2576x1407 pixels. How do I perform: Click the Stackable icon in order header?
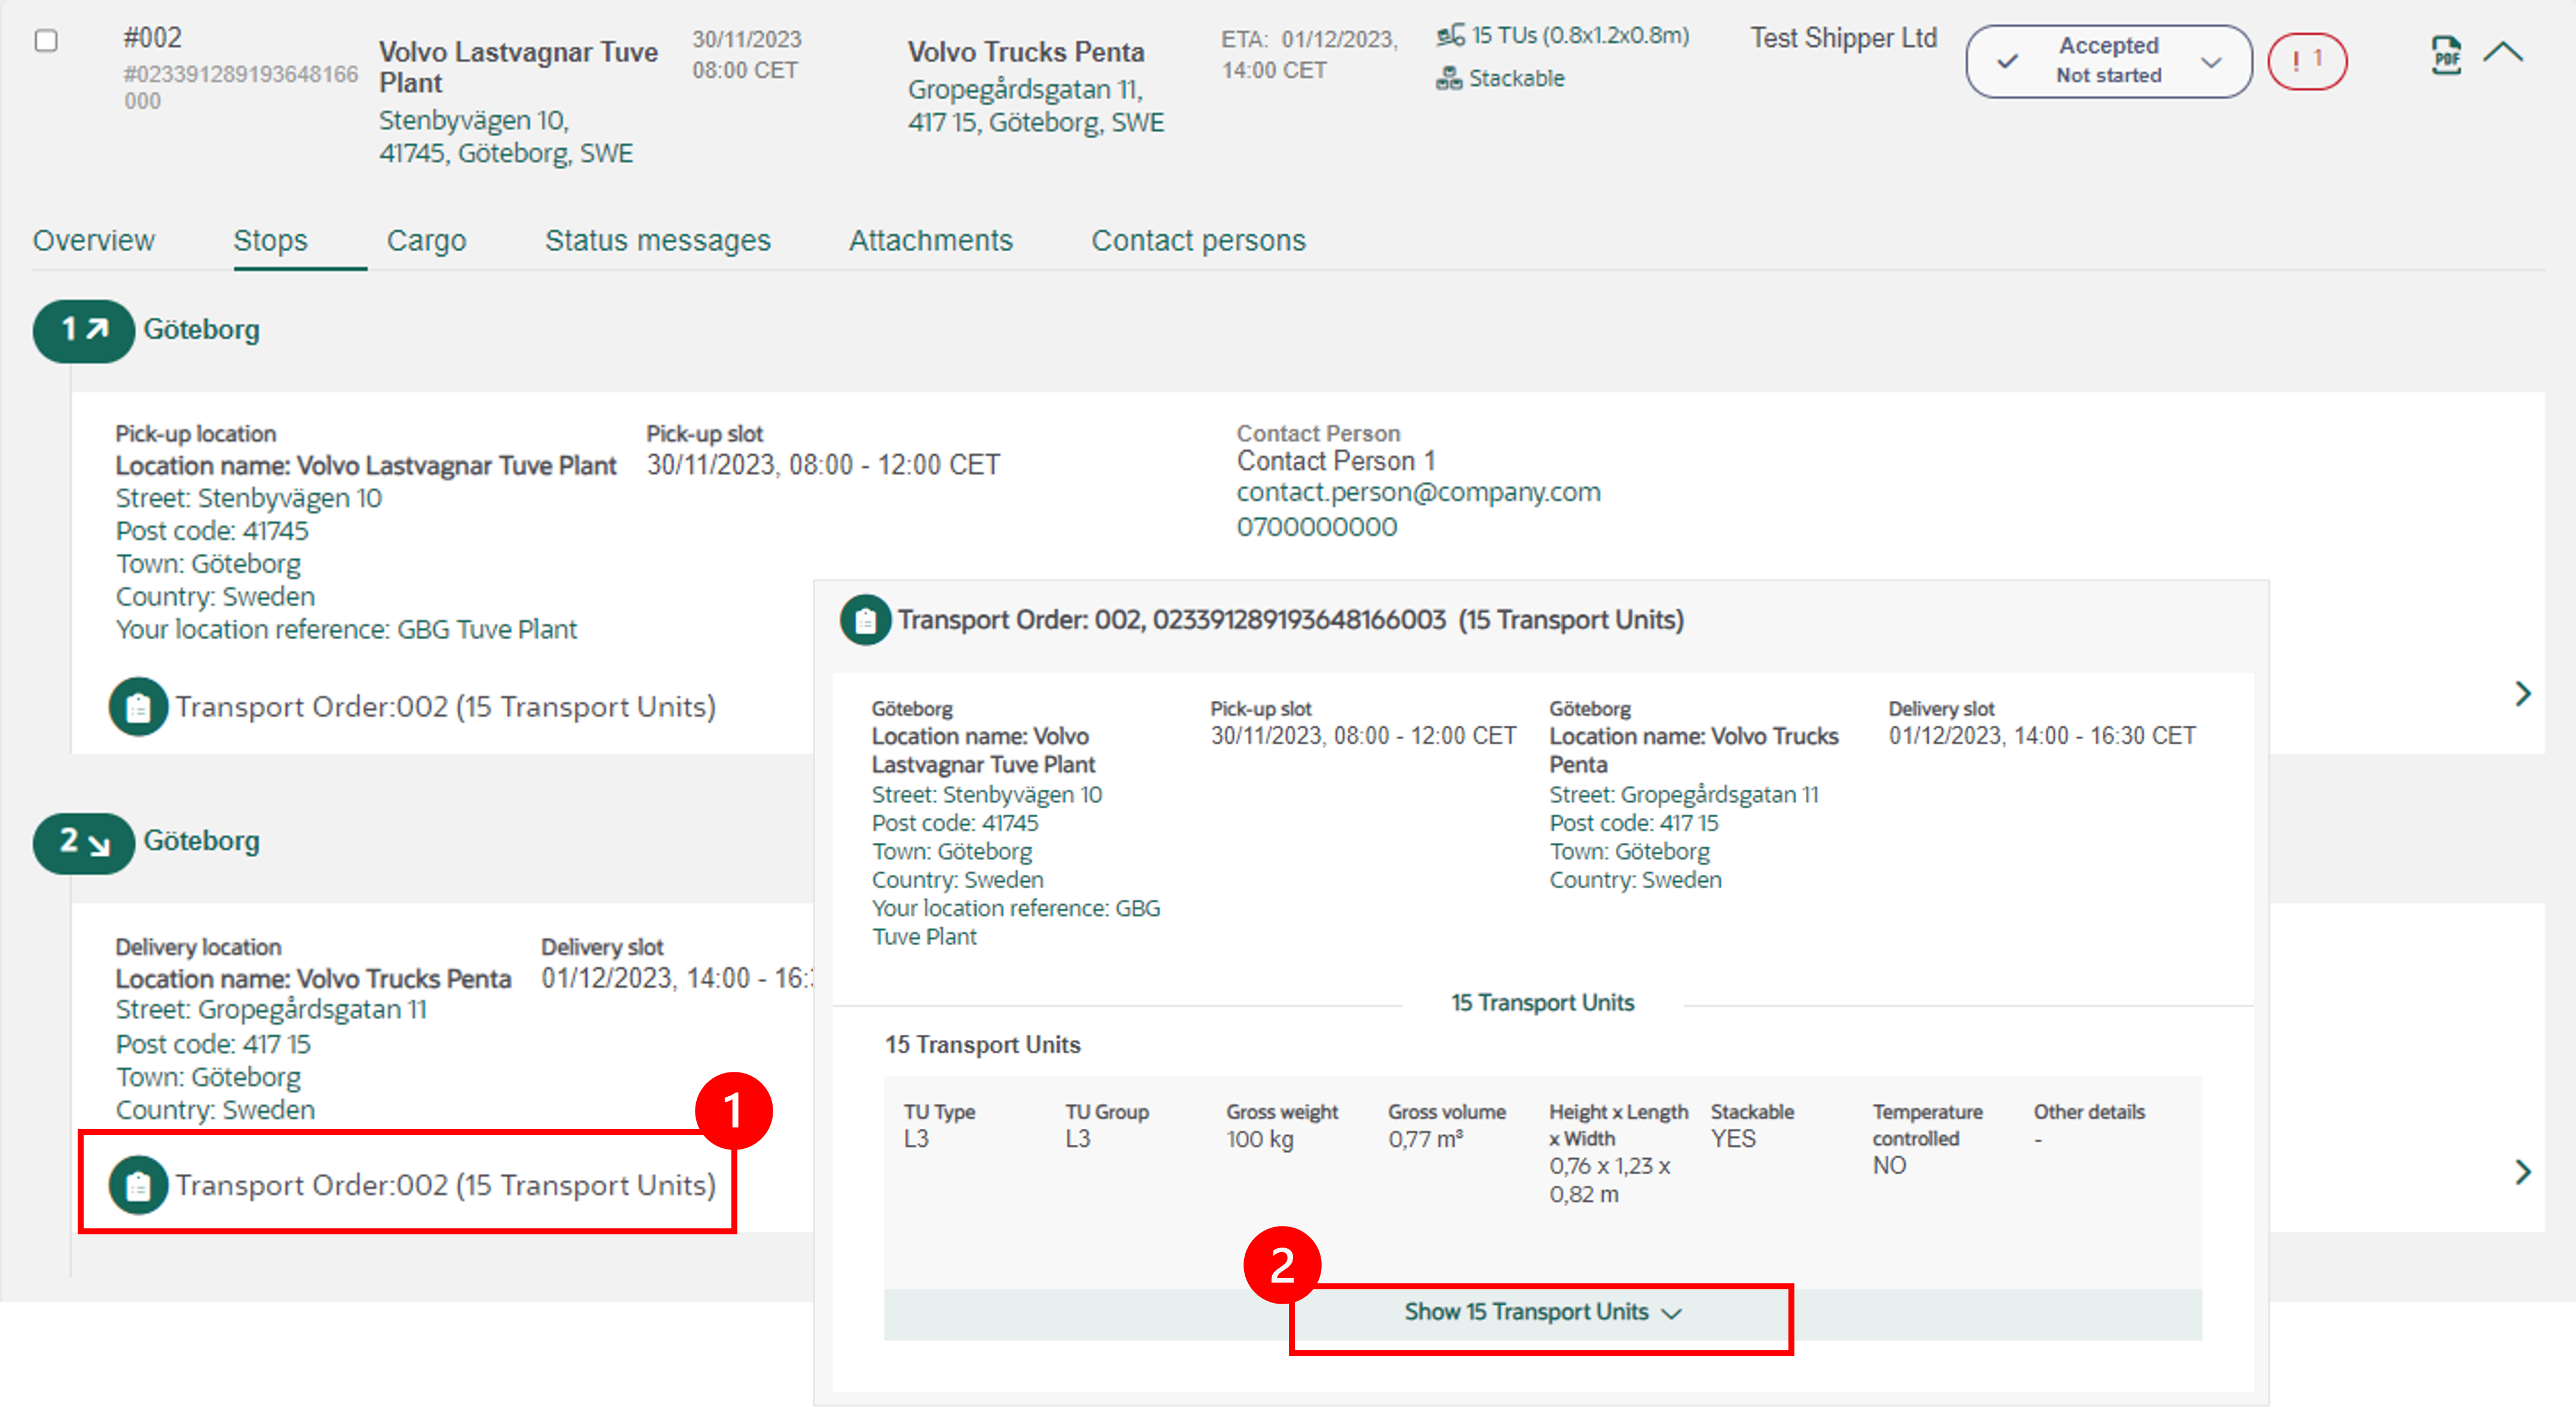pyautogui.click(x=1448, y=78)
